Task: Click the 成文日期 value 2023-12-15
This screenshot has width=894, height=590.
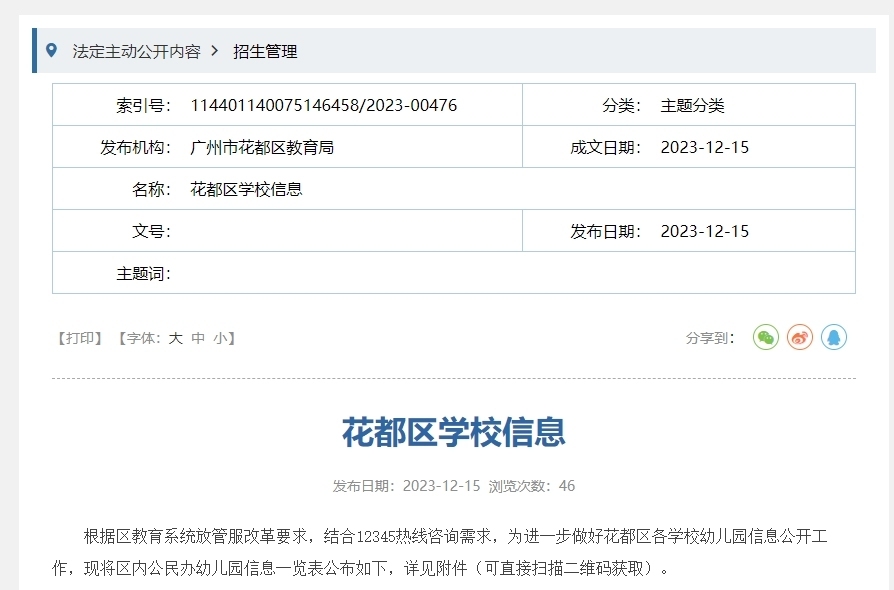Action: click(704, 147)
